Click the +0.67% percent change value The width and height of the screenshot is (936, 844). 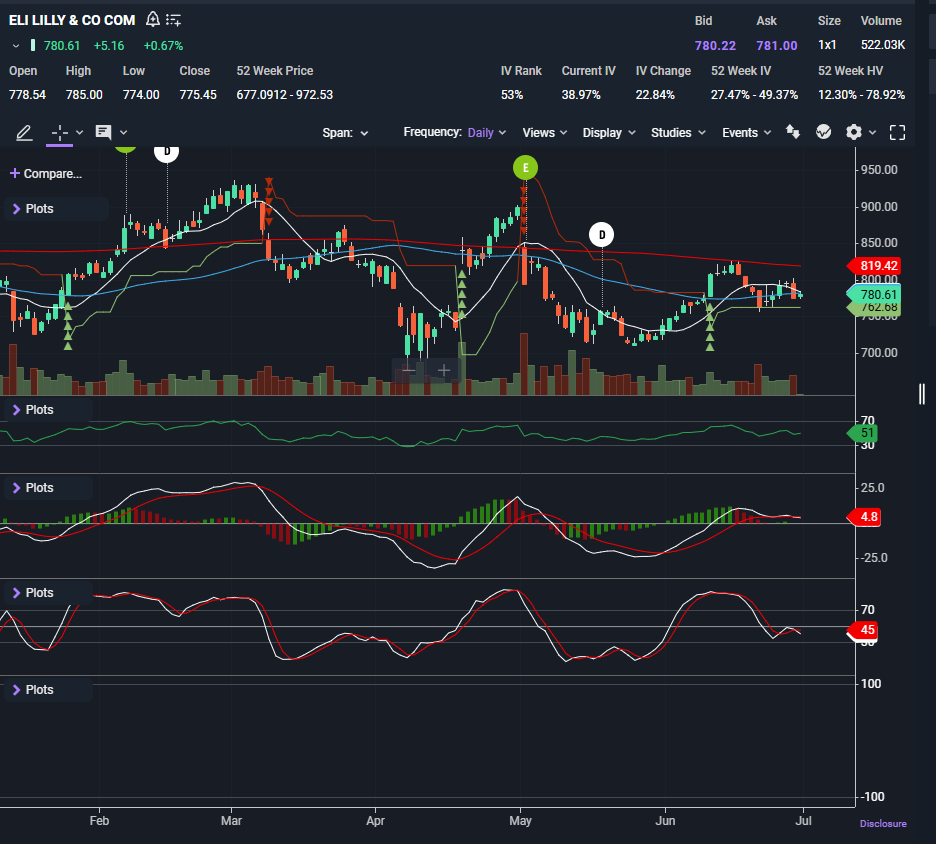pyautogui.click(x=163, y=46)
